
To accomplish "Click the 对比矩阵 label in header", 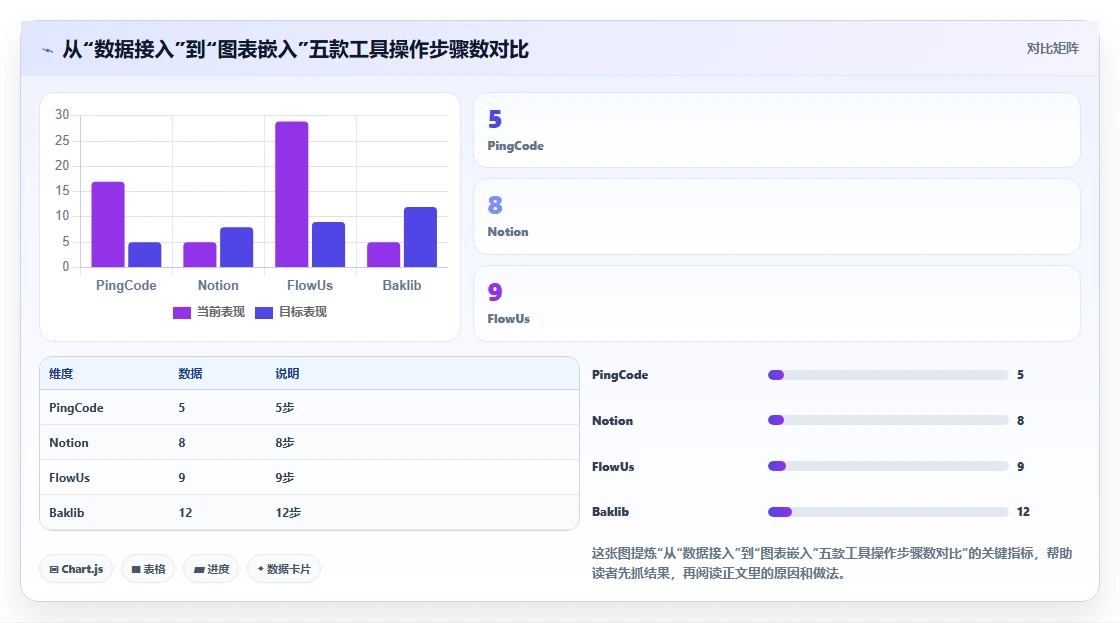I will [1052, 49].
